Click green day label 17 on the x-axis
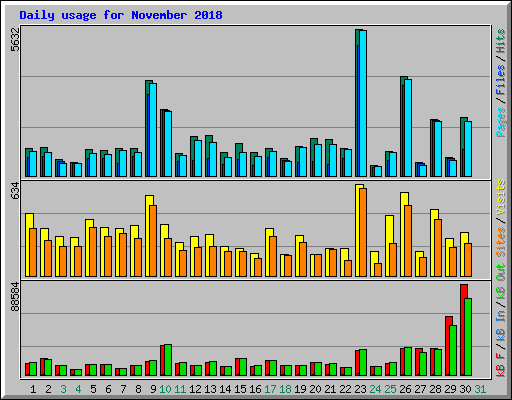Screen dimensions: 512x400 pos(270,389)
